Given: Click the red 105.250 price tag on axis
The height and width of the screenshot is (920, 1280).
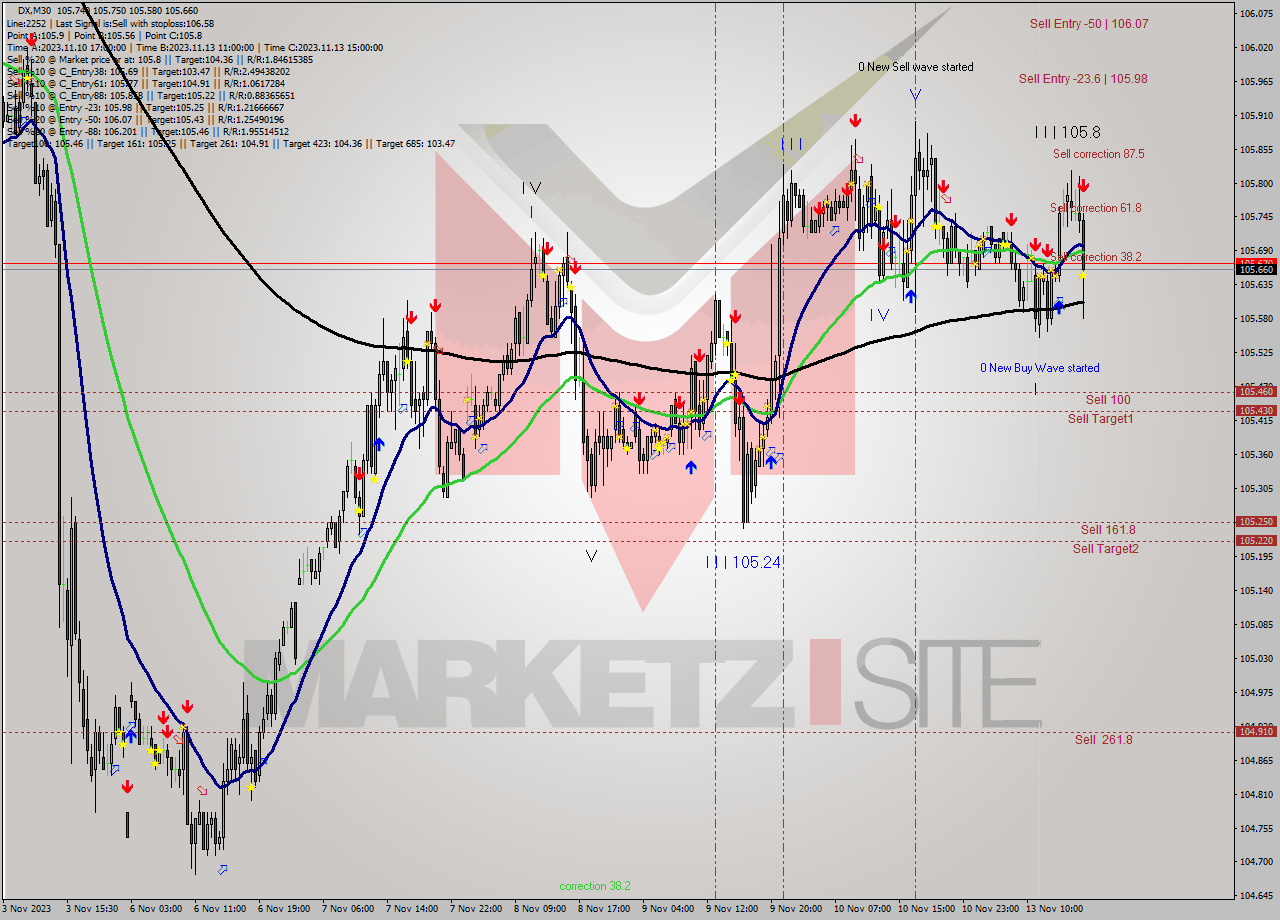Looking at the screenshot, I should pyautogui.click(x=1257, y=521).
